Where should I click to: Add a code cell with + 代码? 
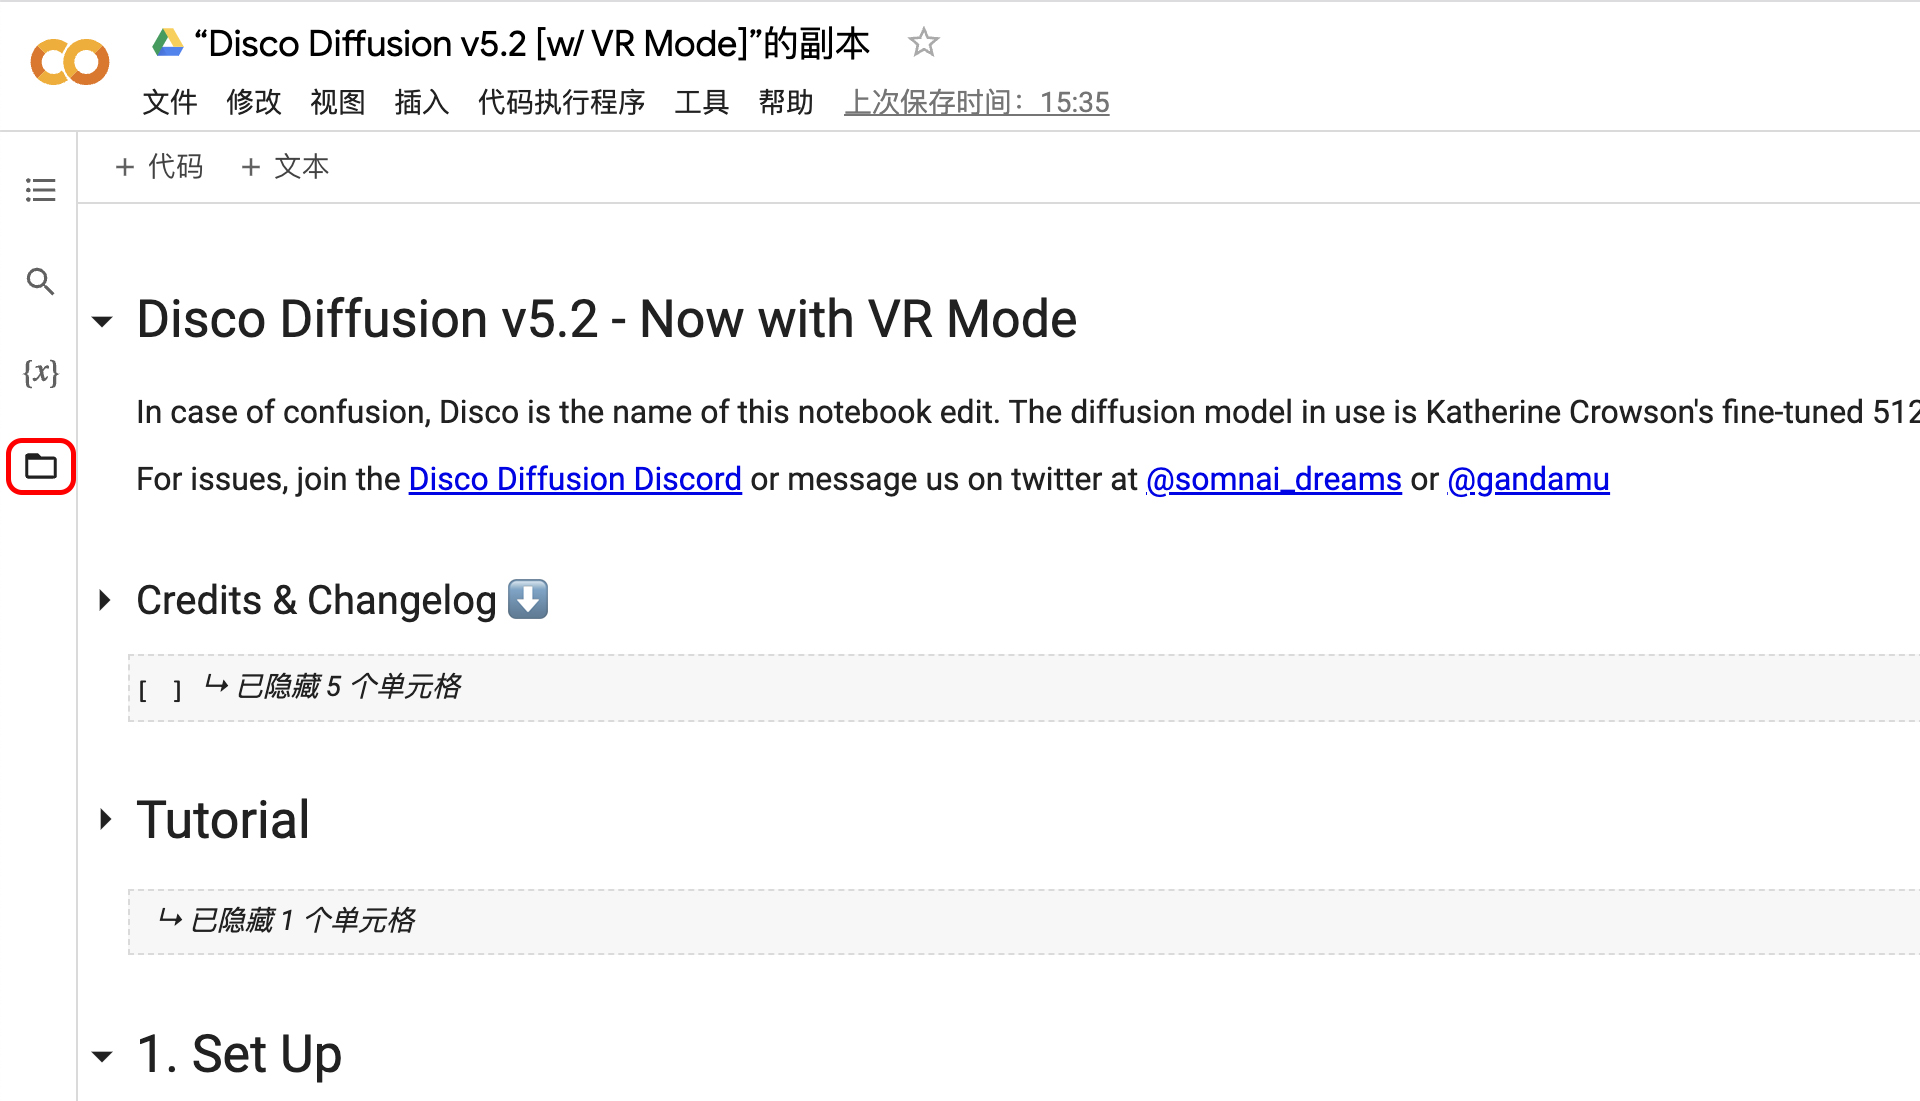(x=160, y=167)
